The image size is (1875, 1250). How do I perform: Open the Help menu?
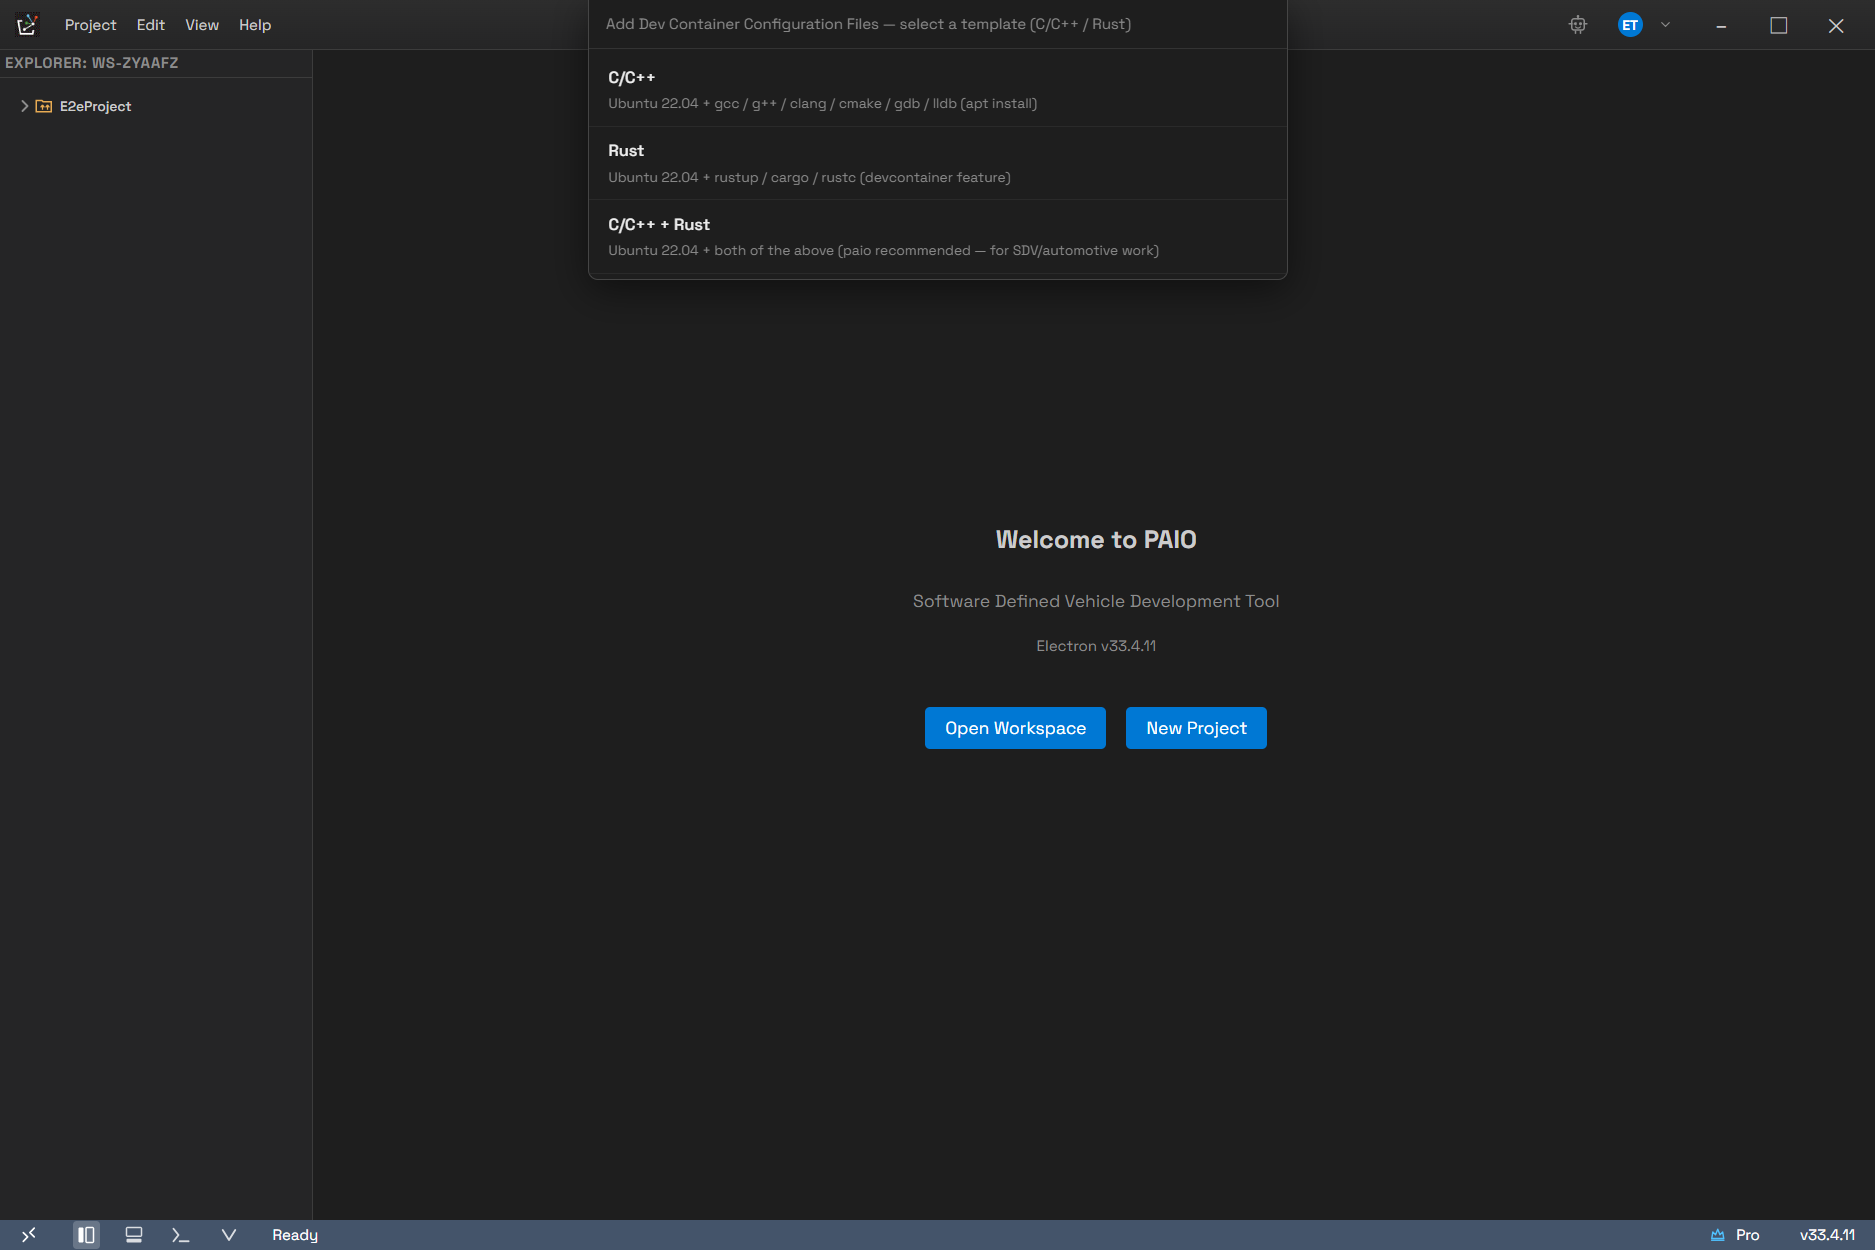(255, 25)
